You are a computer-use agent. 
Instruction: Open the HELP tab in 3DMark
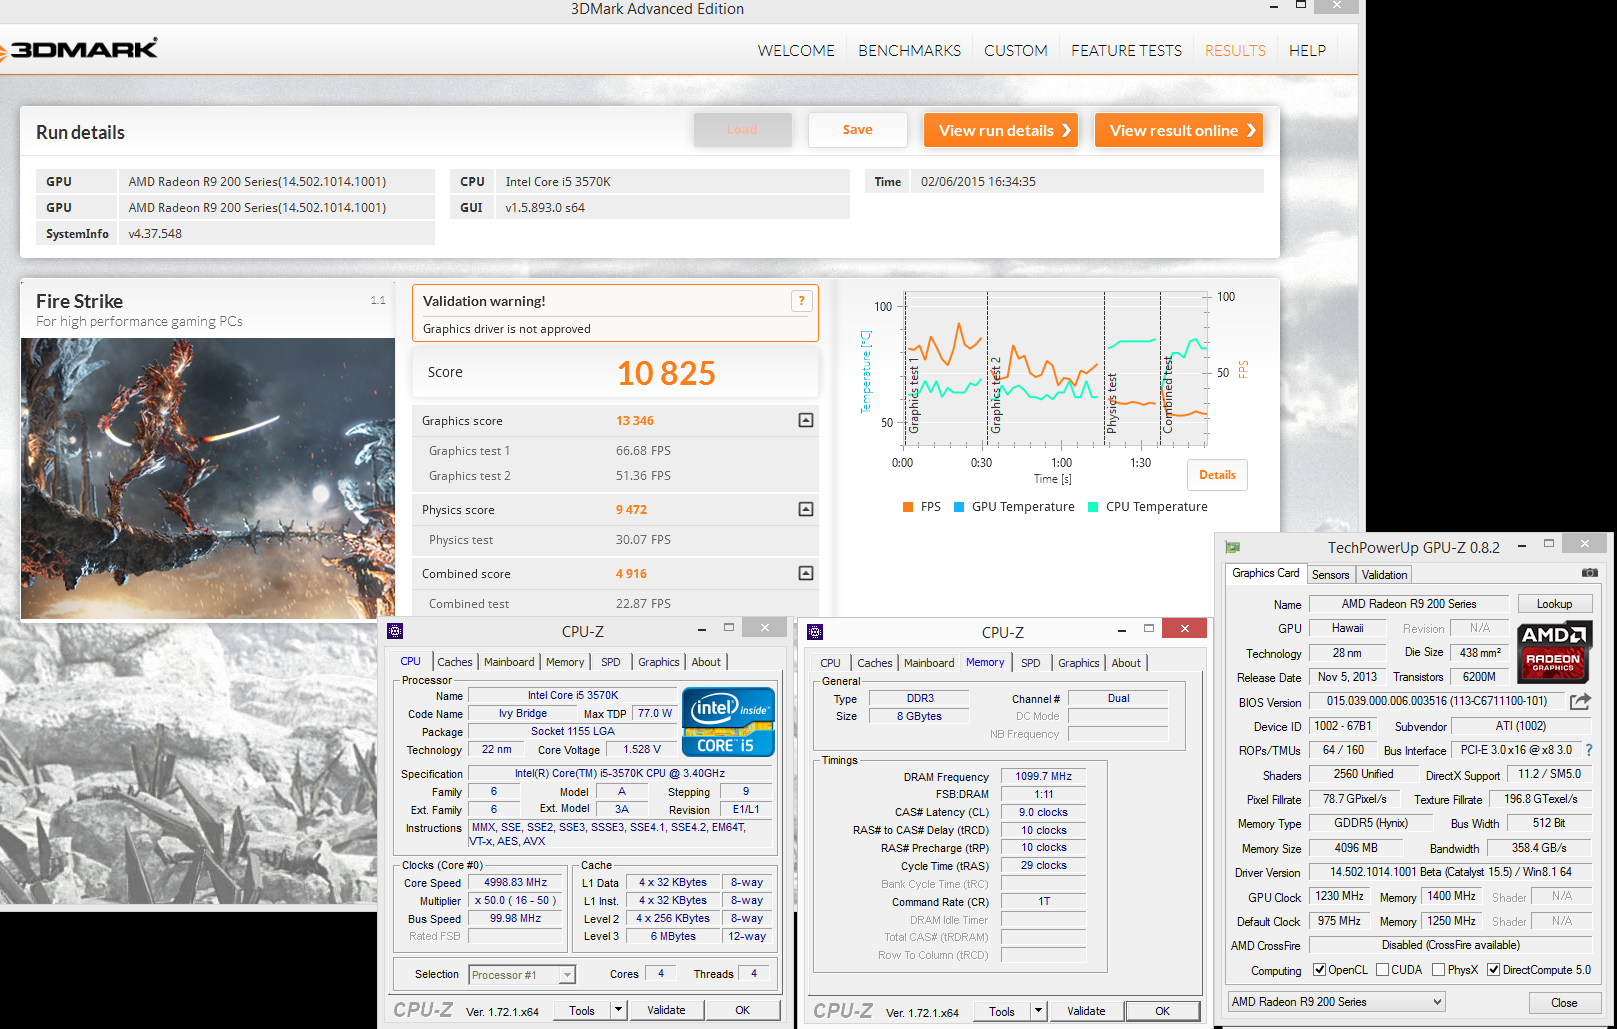click(1307, 50)
